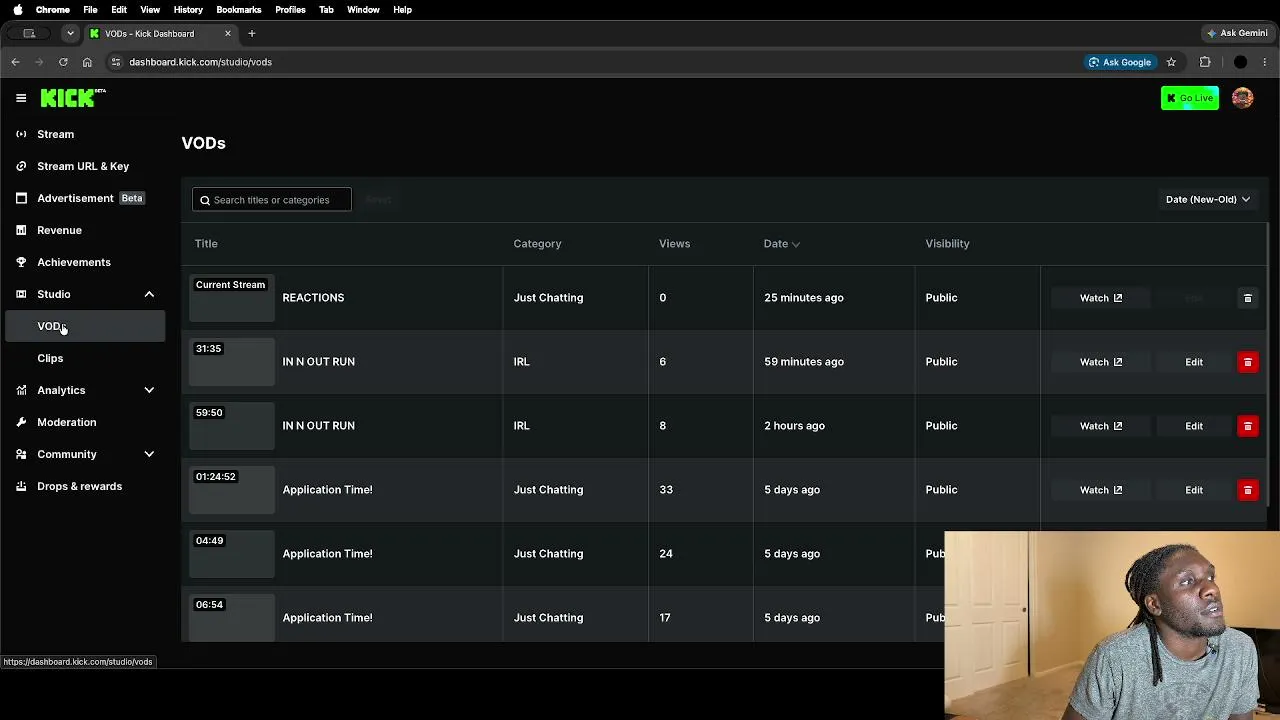This screenshot has height=720, width=1280.
Task: Open the 04:49 VOD thumbnail
Action: (232, 554)
